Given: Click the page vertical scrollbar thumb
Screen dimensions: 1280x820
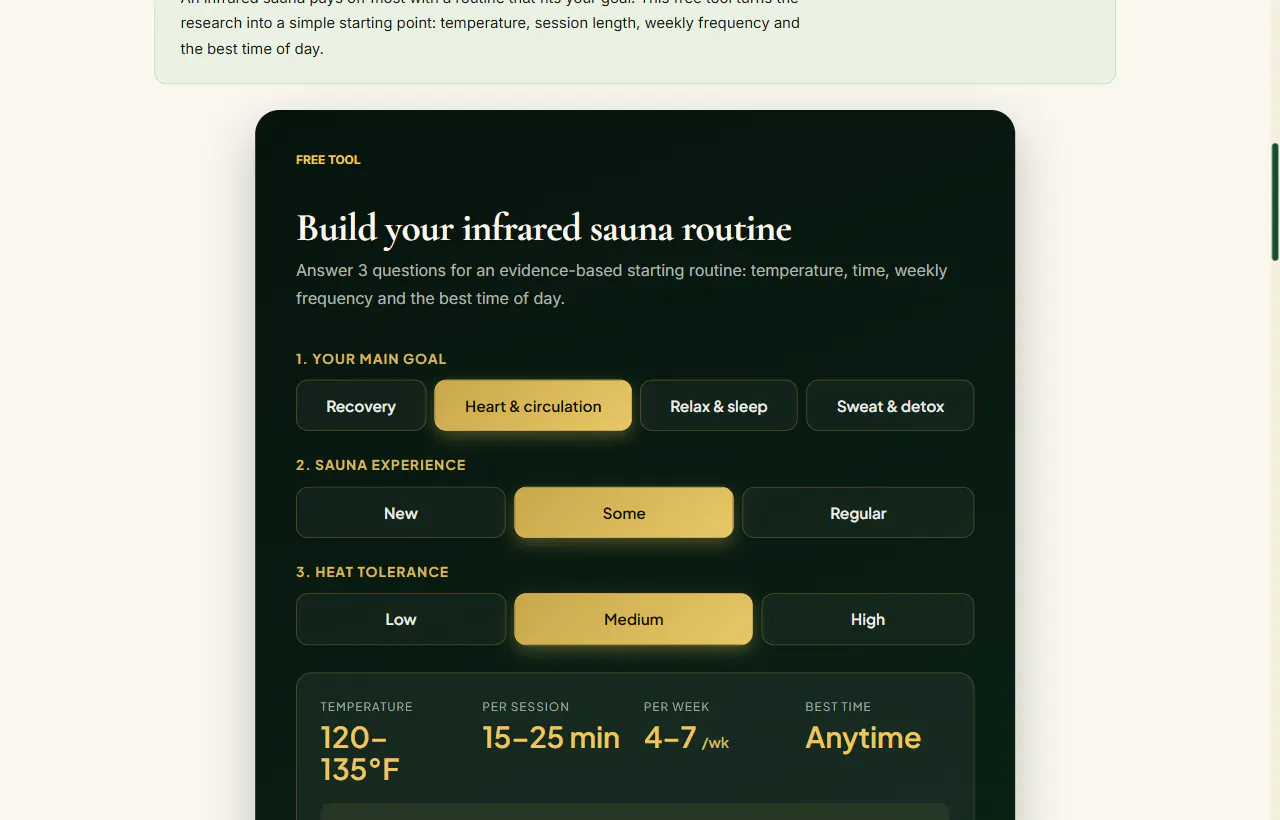Looking at the screenshot, I should click(x=1275, y=202).
